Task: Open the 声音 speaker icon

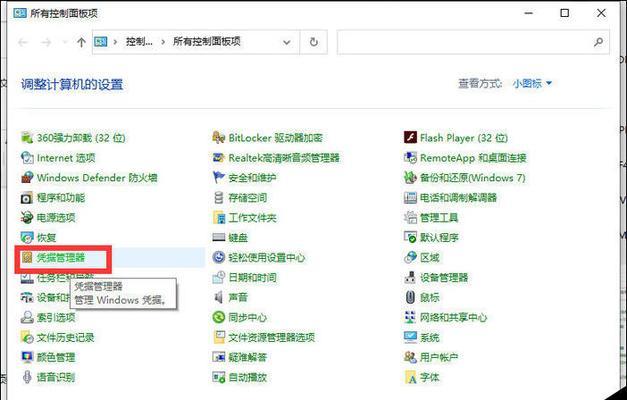Action: click(218, 297)
